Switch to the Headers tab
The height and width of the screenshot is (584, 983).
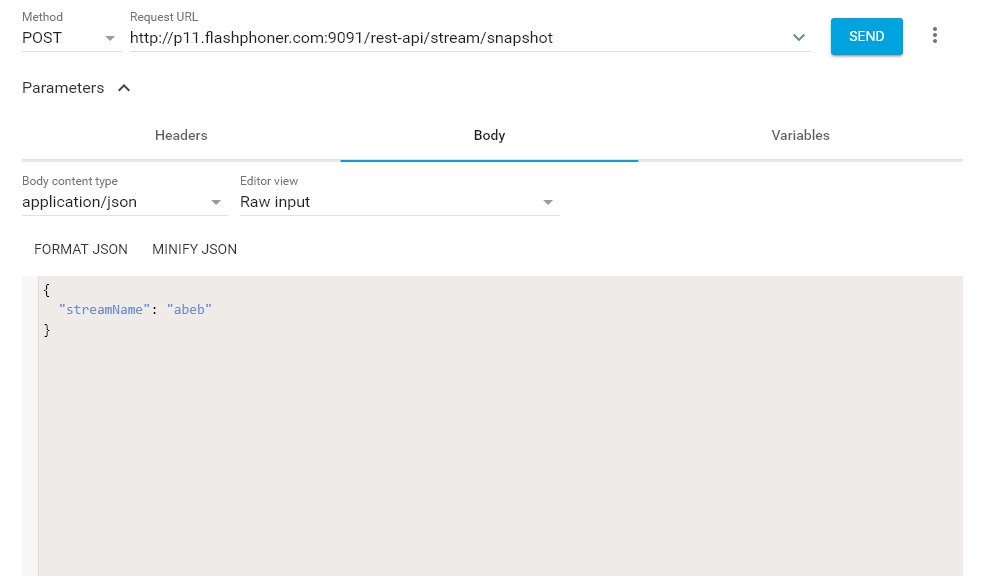(181, 136)
